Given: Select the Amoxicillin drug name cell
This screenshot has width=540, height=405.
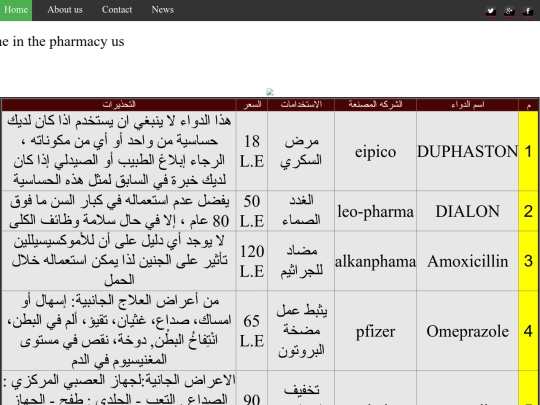Looking at the screenshot, I should click(x=467, y=261).
